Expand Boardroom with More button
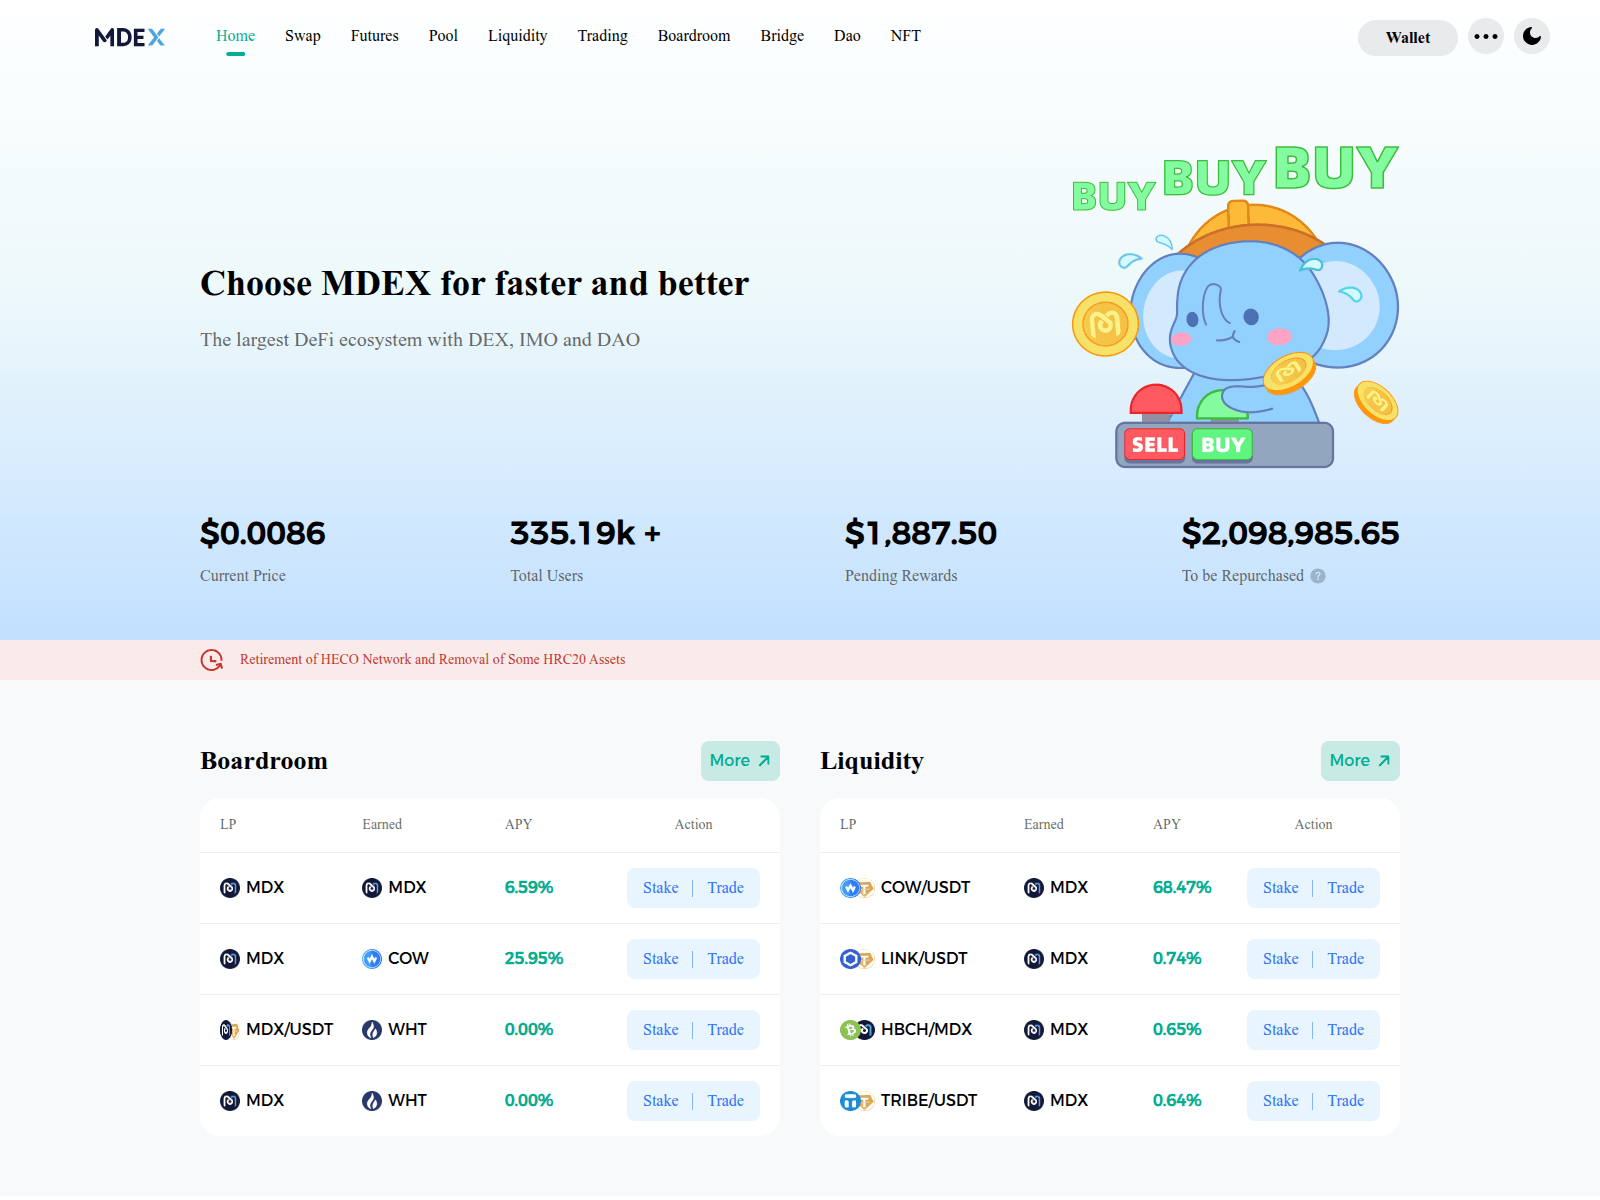 tap(739, 761)
